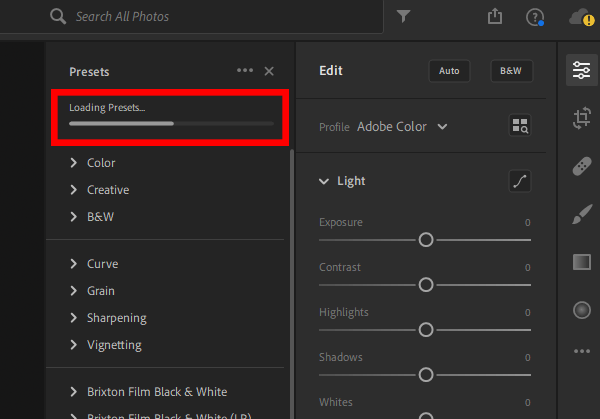600x419 pixels.
Task: Expand the Creative preset group
Action: [x=100, y=190]
